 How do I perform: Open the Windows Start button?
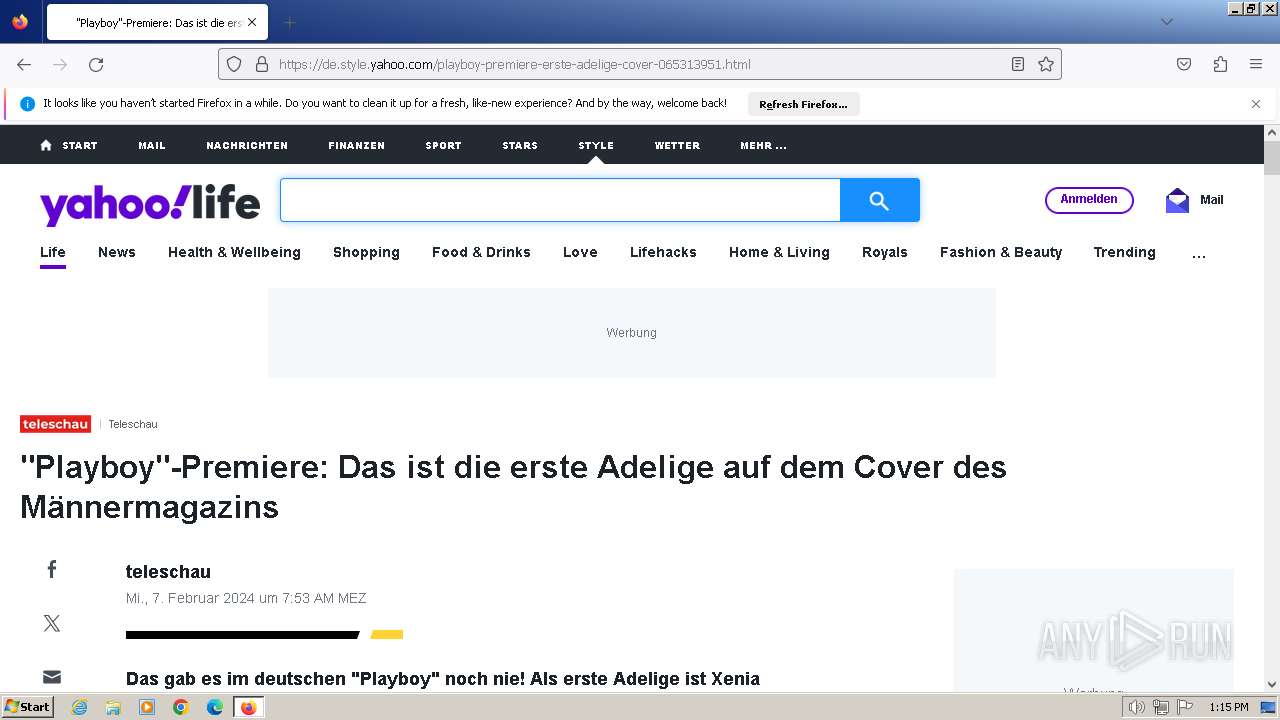pos(28,707)
